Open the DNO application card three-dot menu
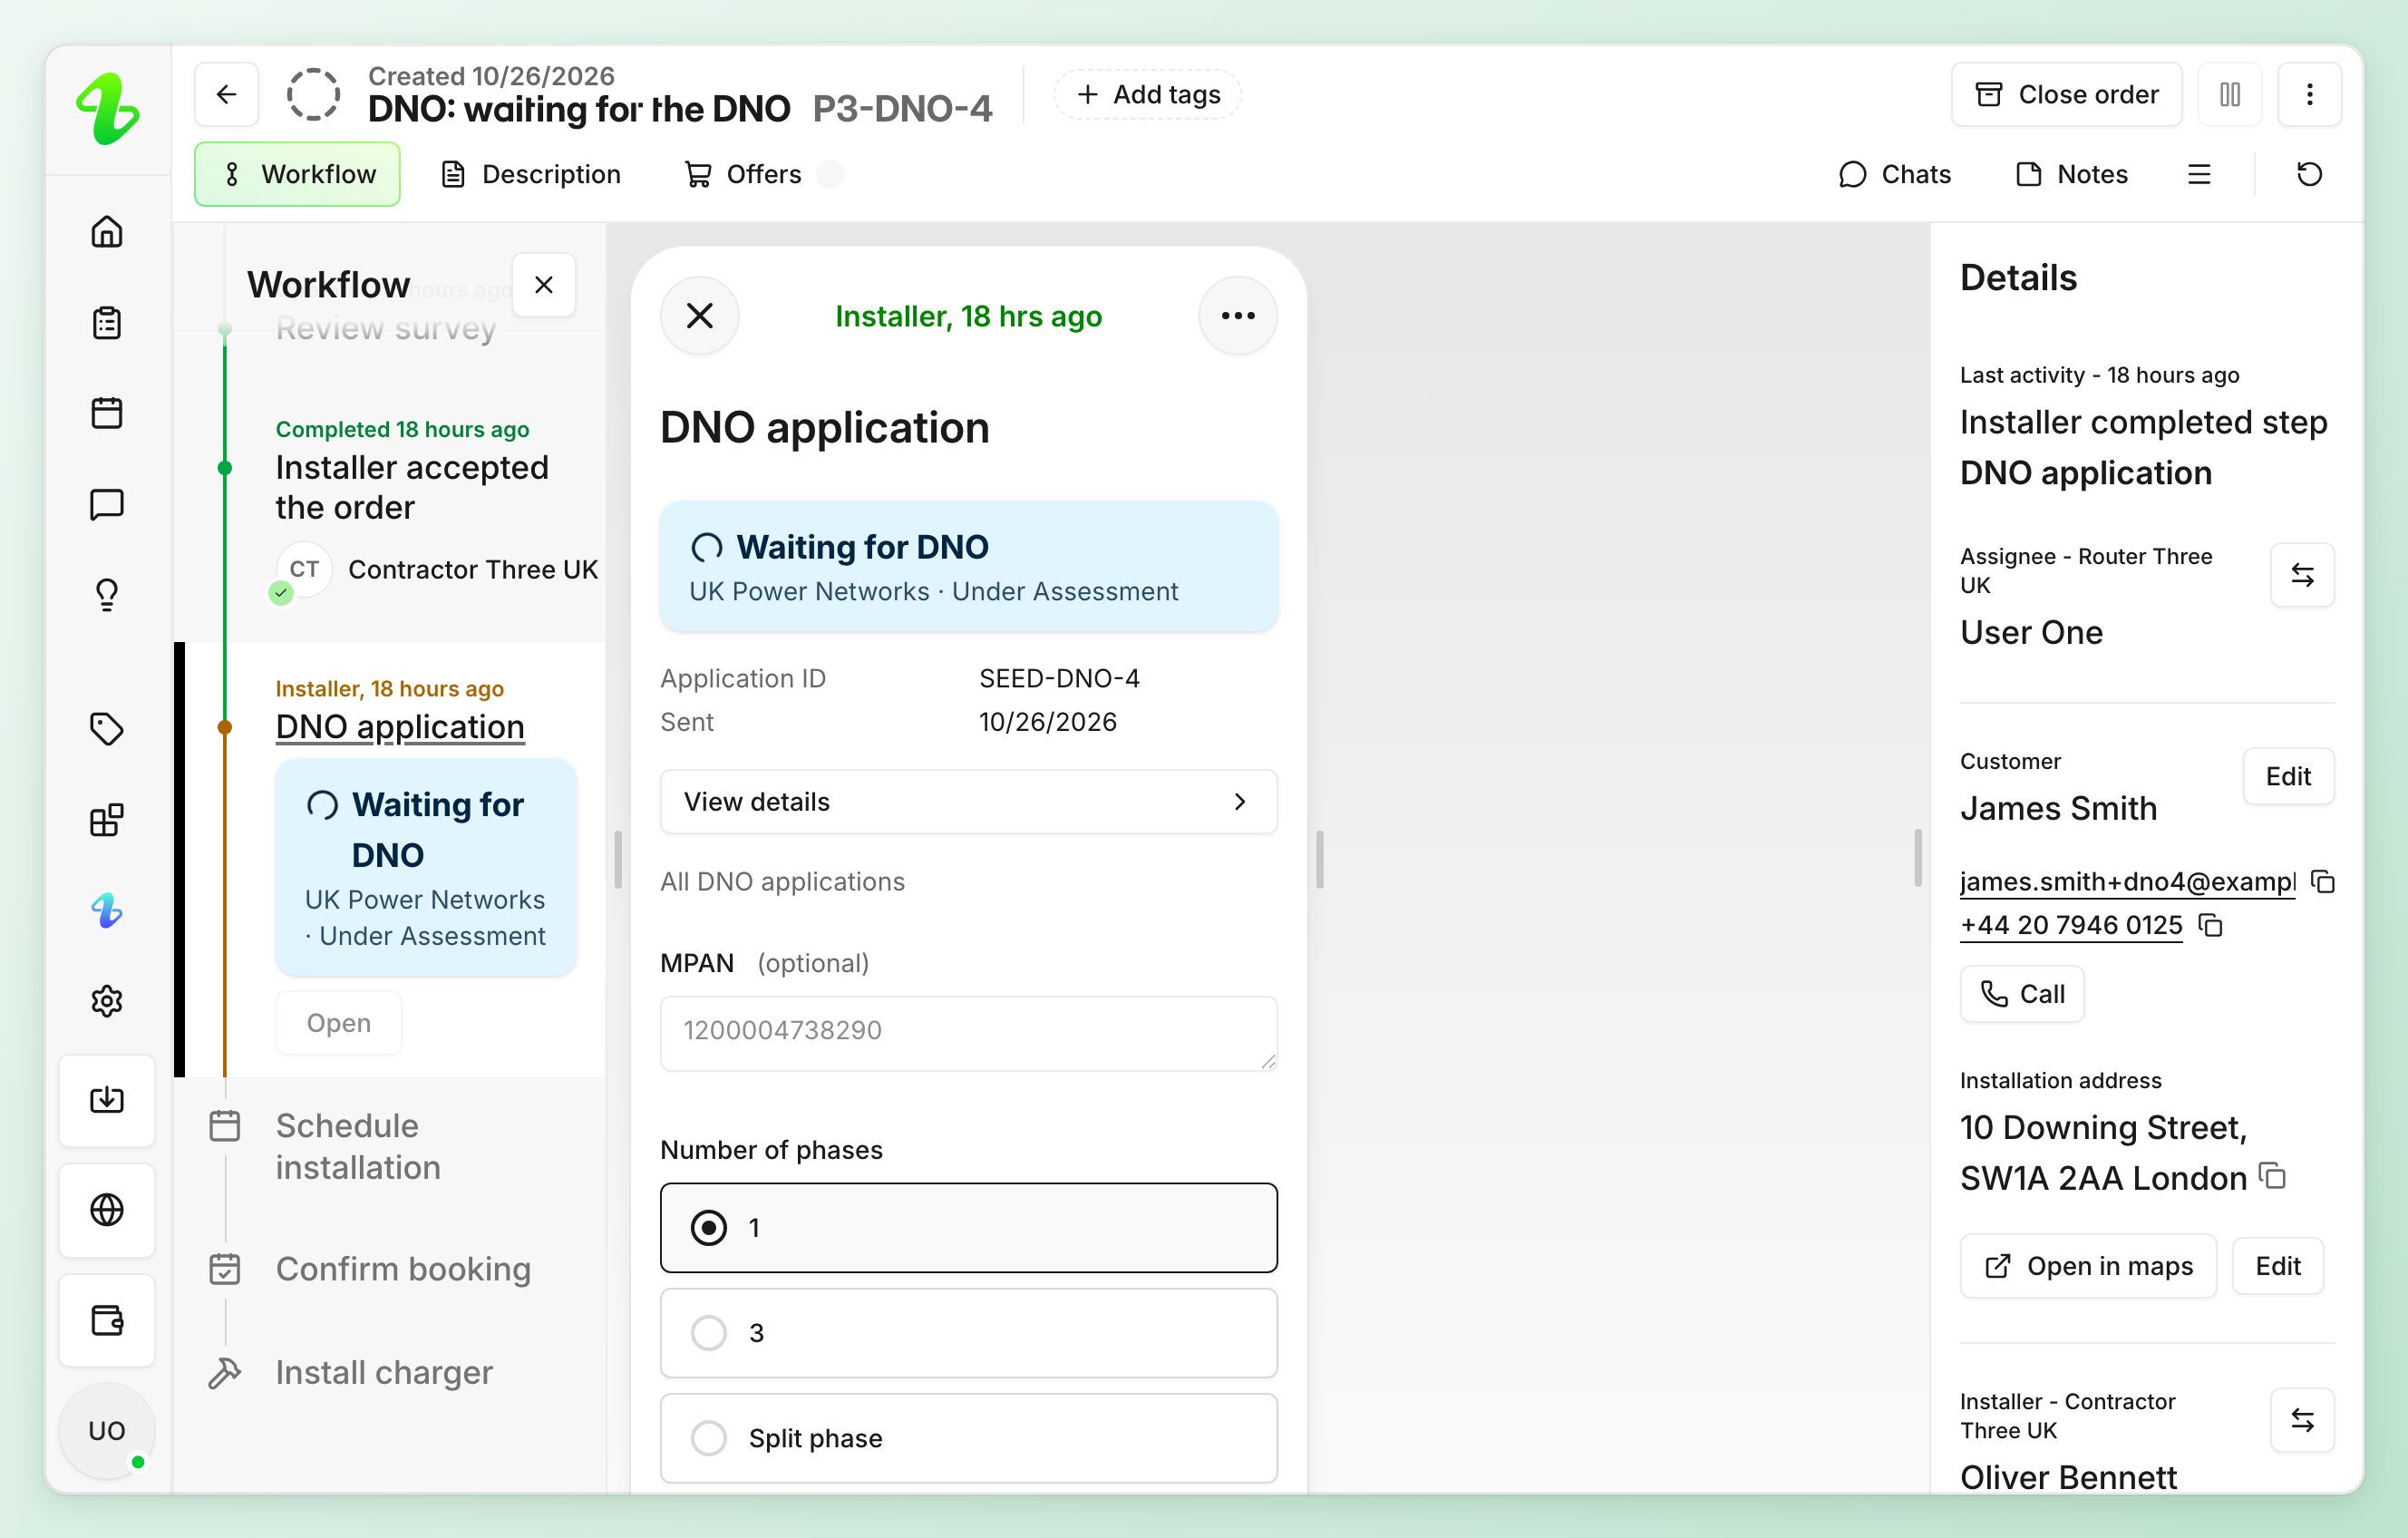 point(1238,316)
